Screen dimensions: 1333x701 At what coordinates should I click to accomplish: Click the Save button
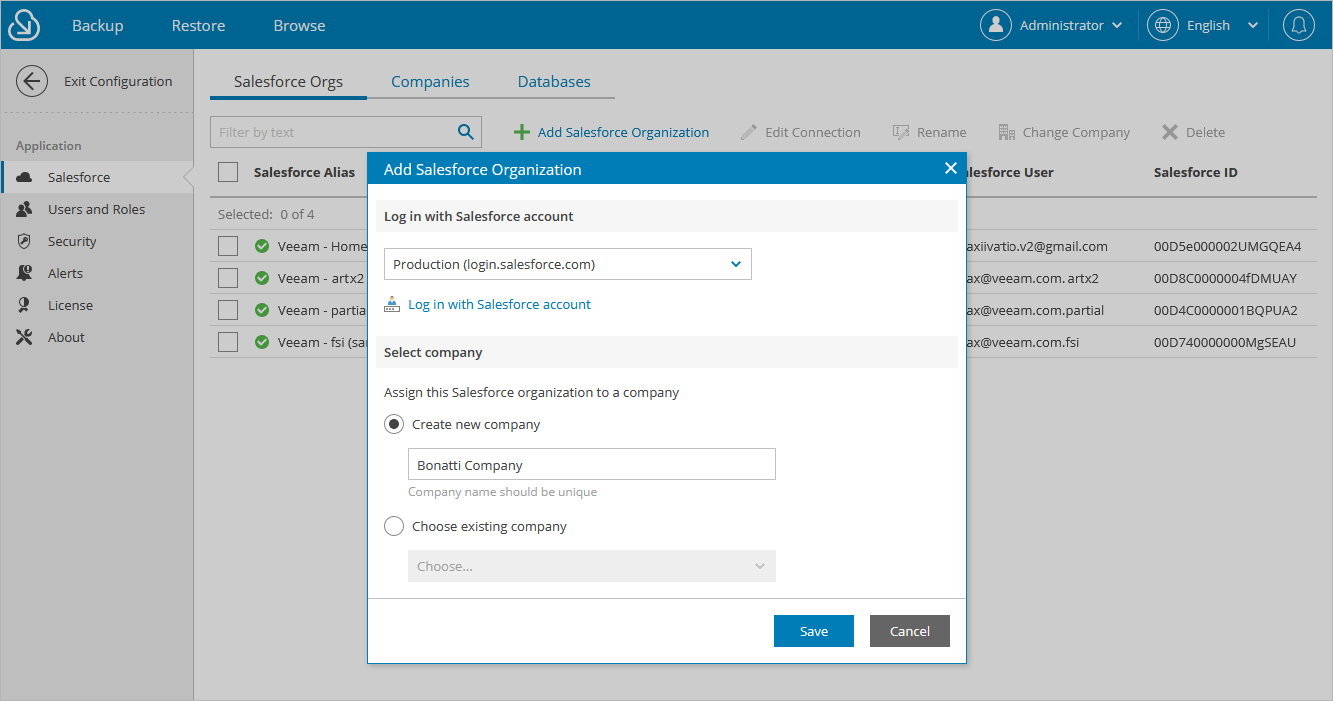point(814,631)
